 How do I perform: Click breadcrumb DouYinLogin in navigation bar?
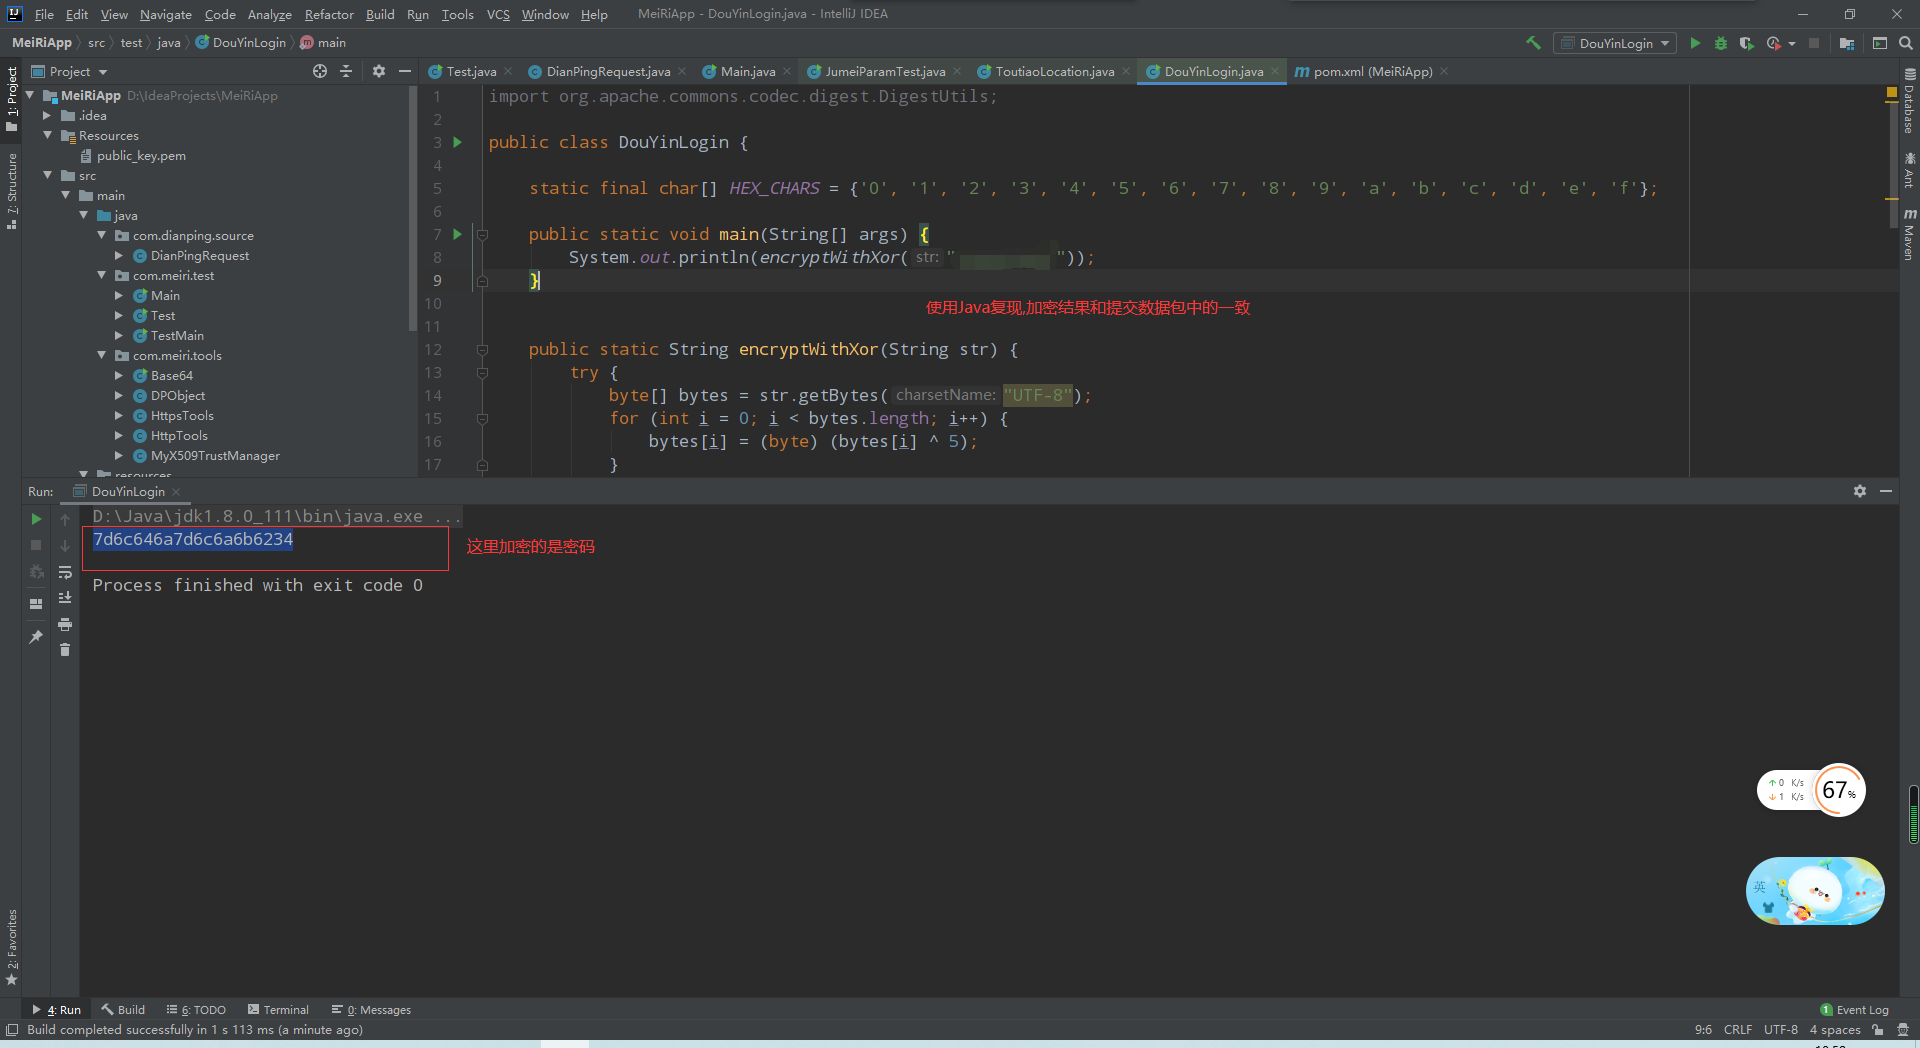click(x=240, y=43)
